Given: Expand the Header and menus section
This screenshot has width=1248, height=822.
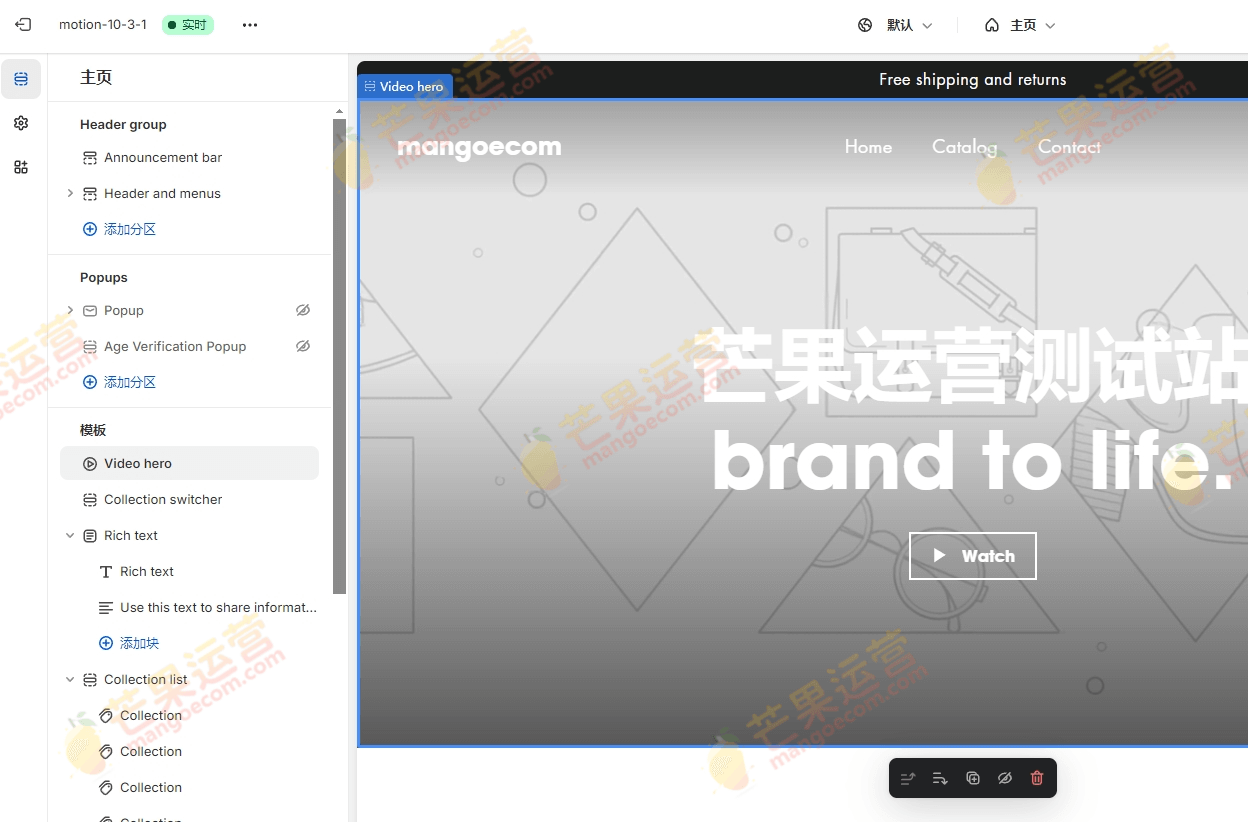Looking at the screenshot, I should click(x=70, y=194).
